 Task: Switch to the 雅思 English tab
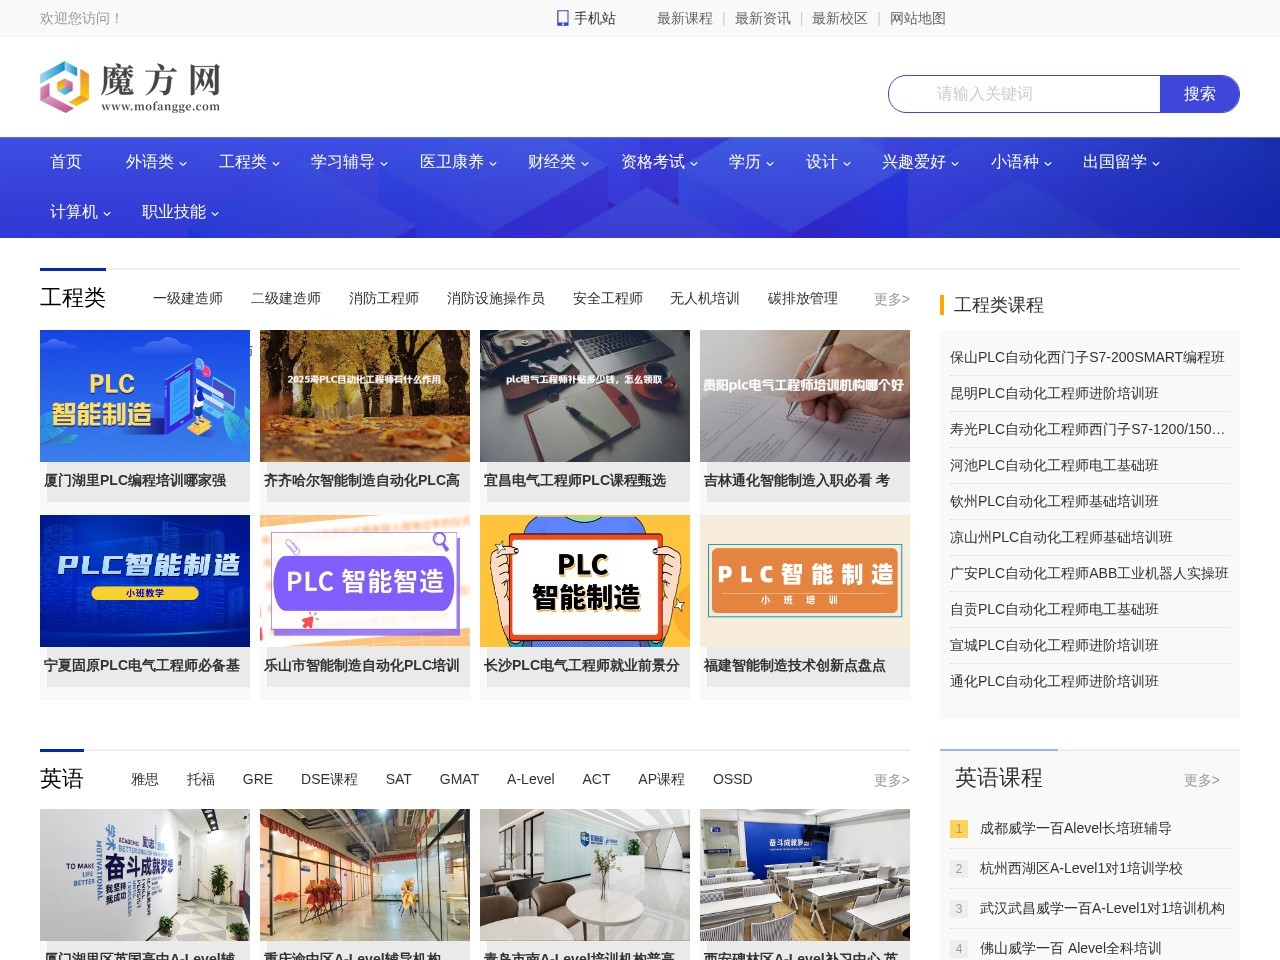(x=145, y=779)
